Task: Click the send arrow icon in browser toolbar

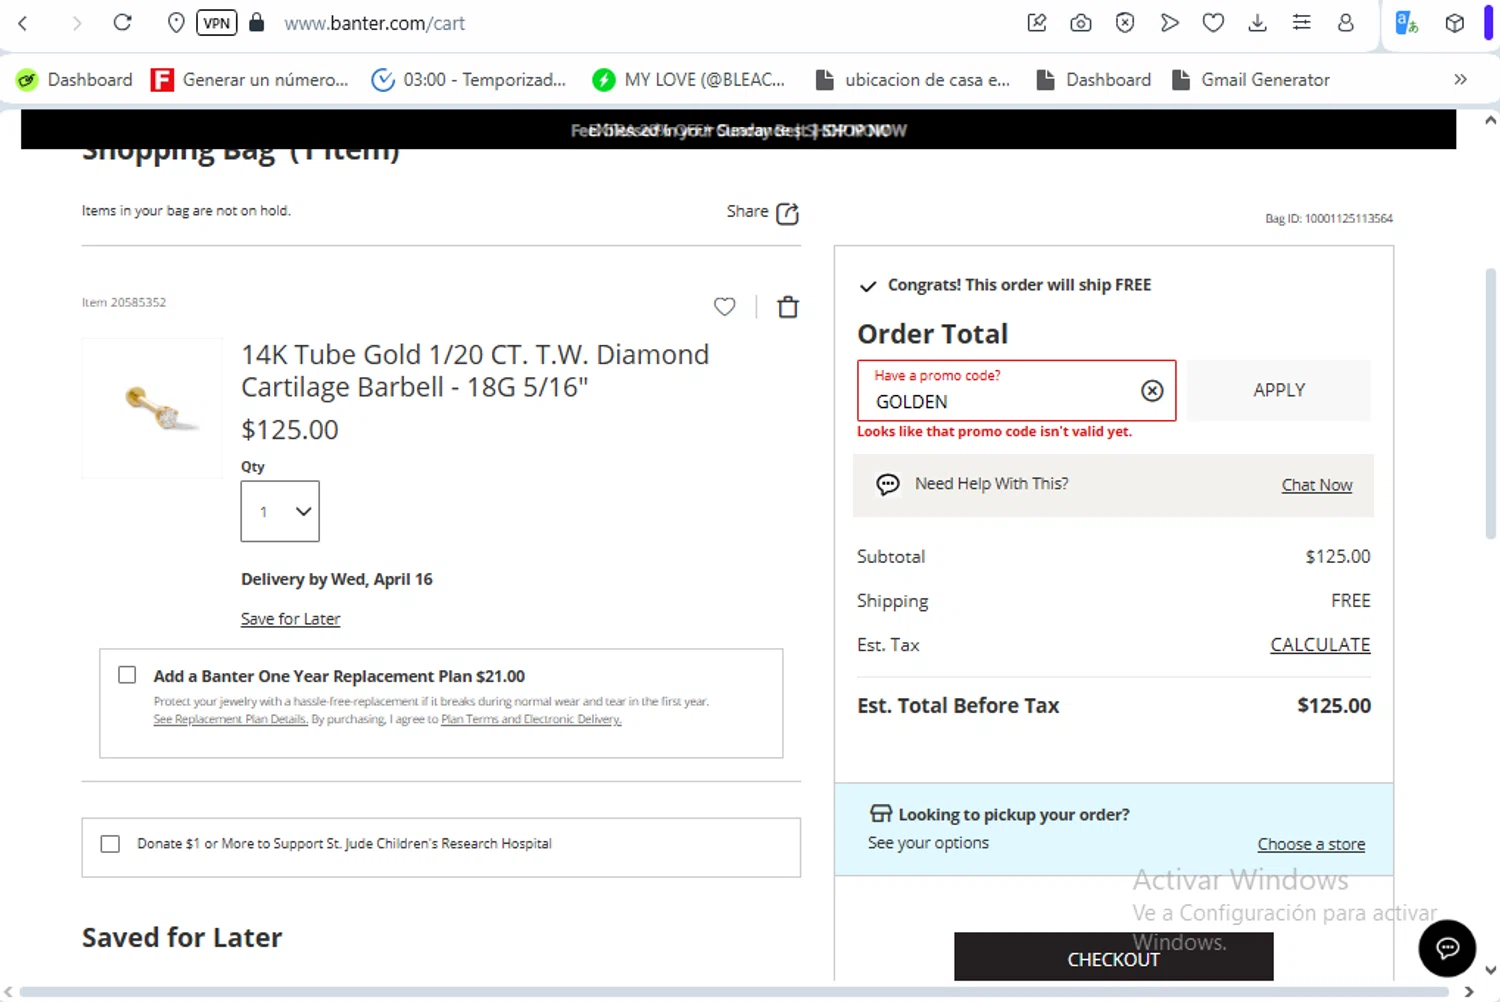Action: 1169,22
